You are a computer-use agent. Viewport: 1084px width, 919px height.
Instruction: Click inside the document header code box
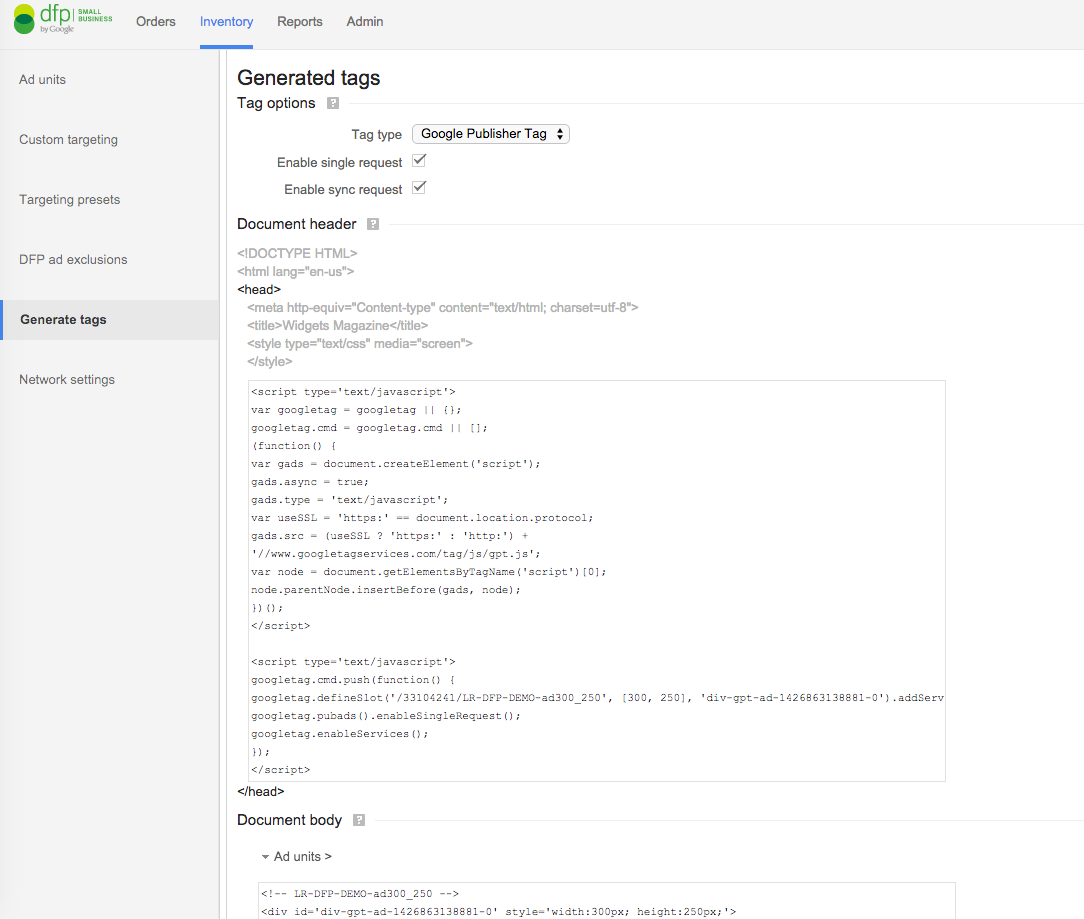(x=596, y=580)
